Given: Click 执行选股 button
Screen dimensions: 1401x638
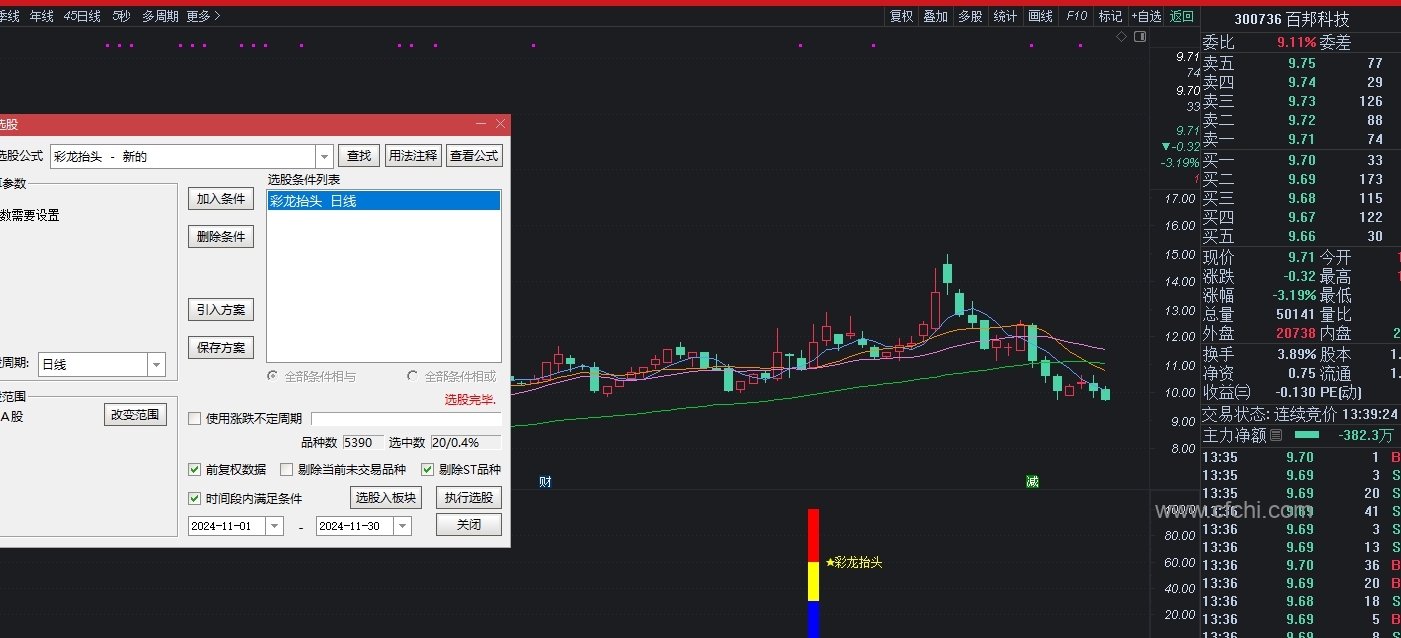Looking at the screenshot, I should pyautogui.click(x=469, y=498).
